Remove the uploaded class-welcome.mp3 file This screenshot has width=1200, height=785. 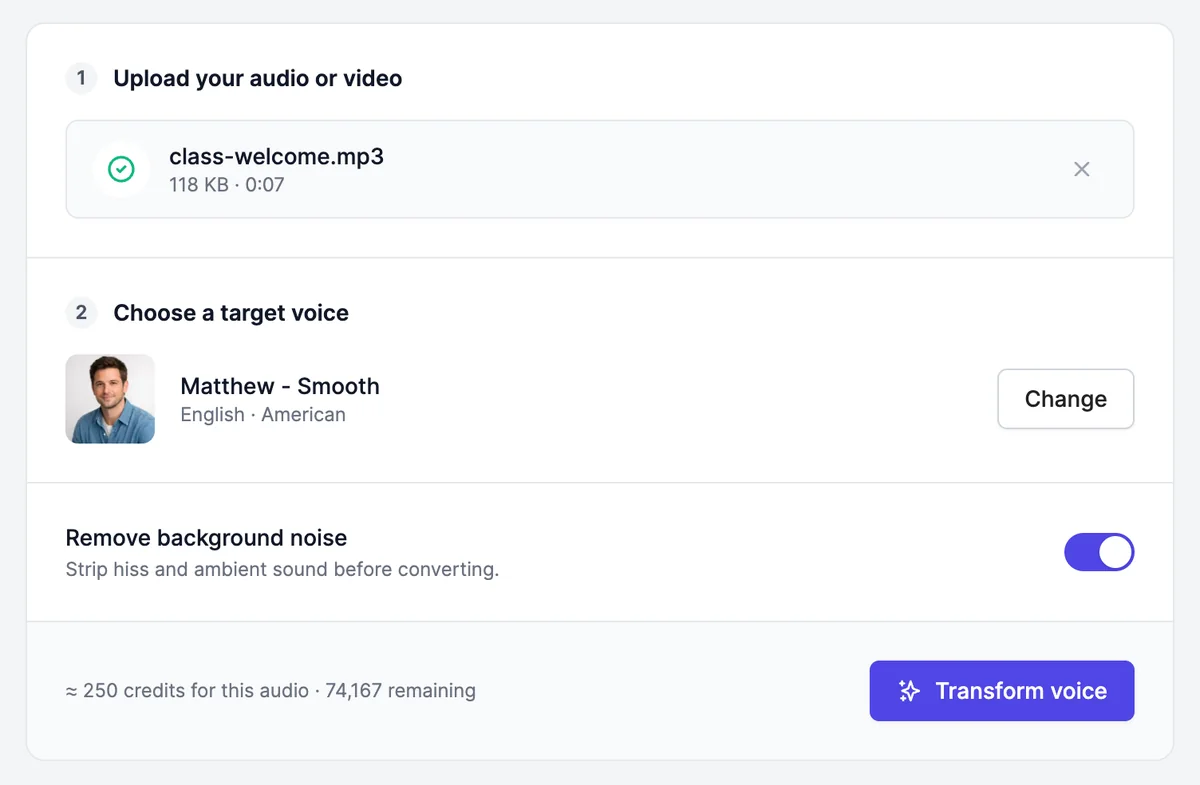(x=1081, y=169)
